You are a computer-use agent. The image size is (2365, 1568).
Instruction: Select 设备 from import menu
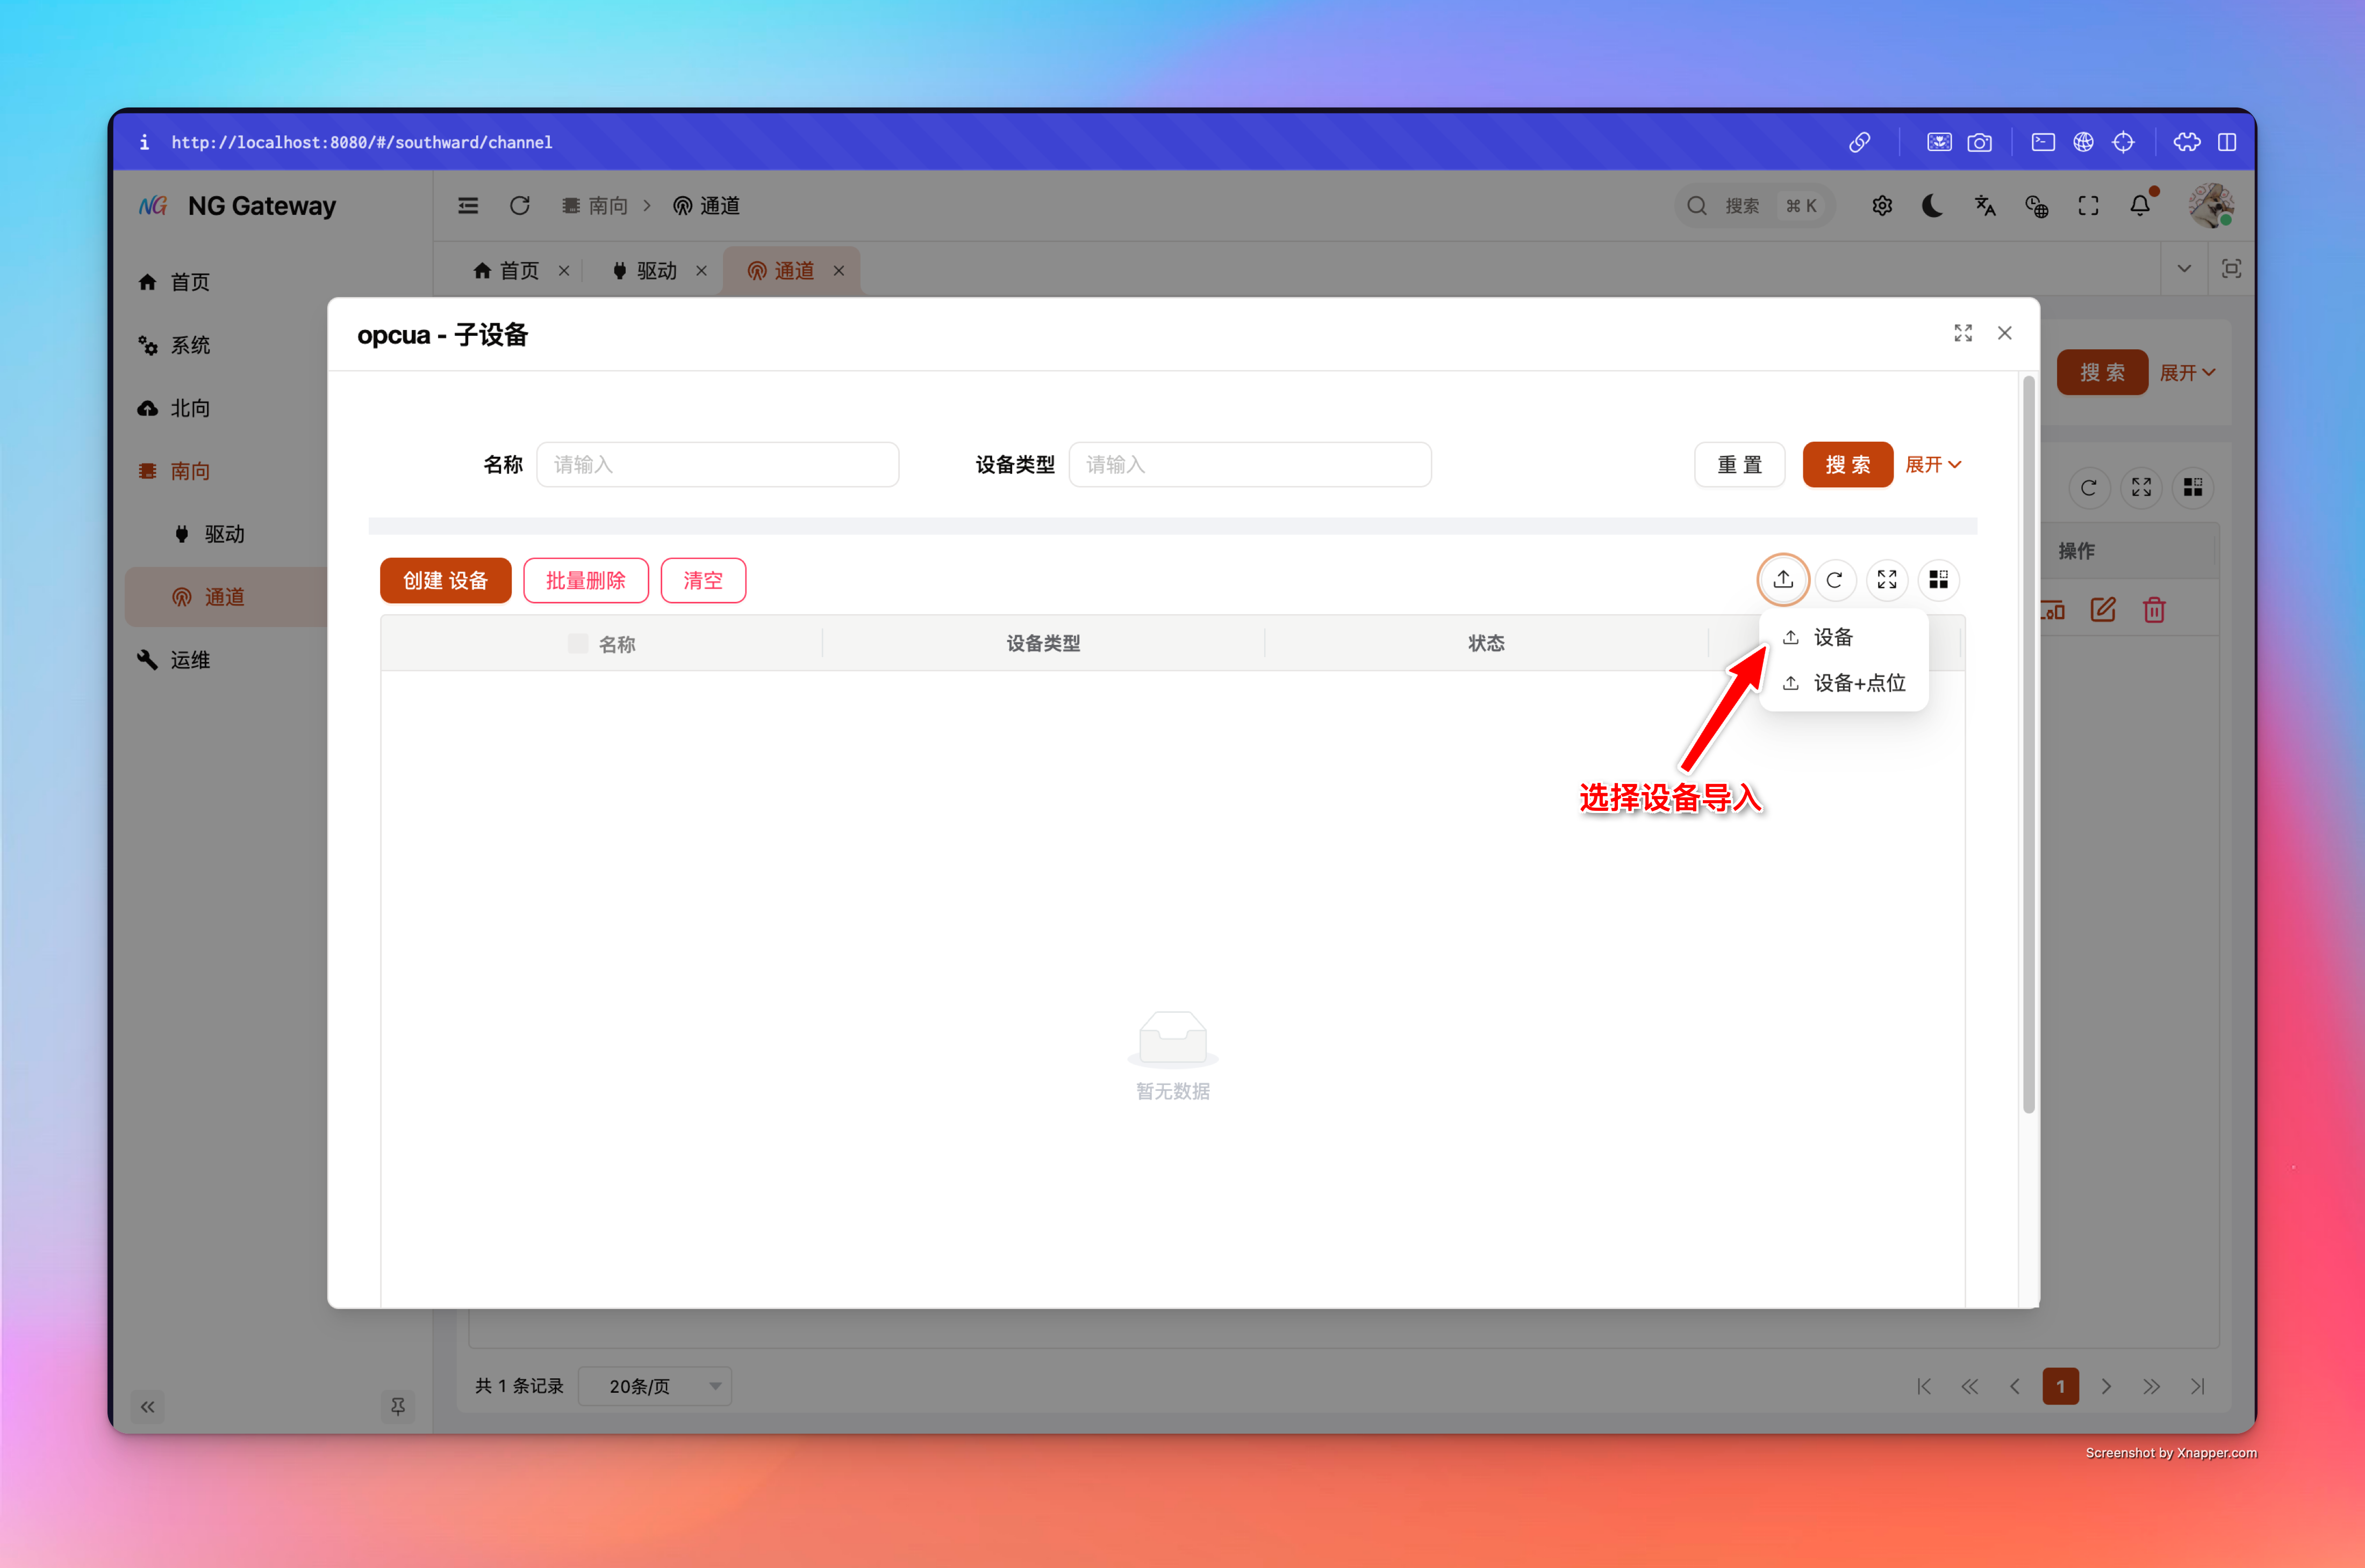click(x=1832, y=637)
